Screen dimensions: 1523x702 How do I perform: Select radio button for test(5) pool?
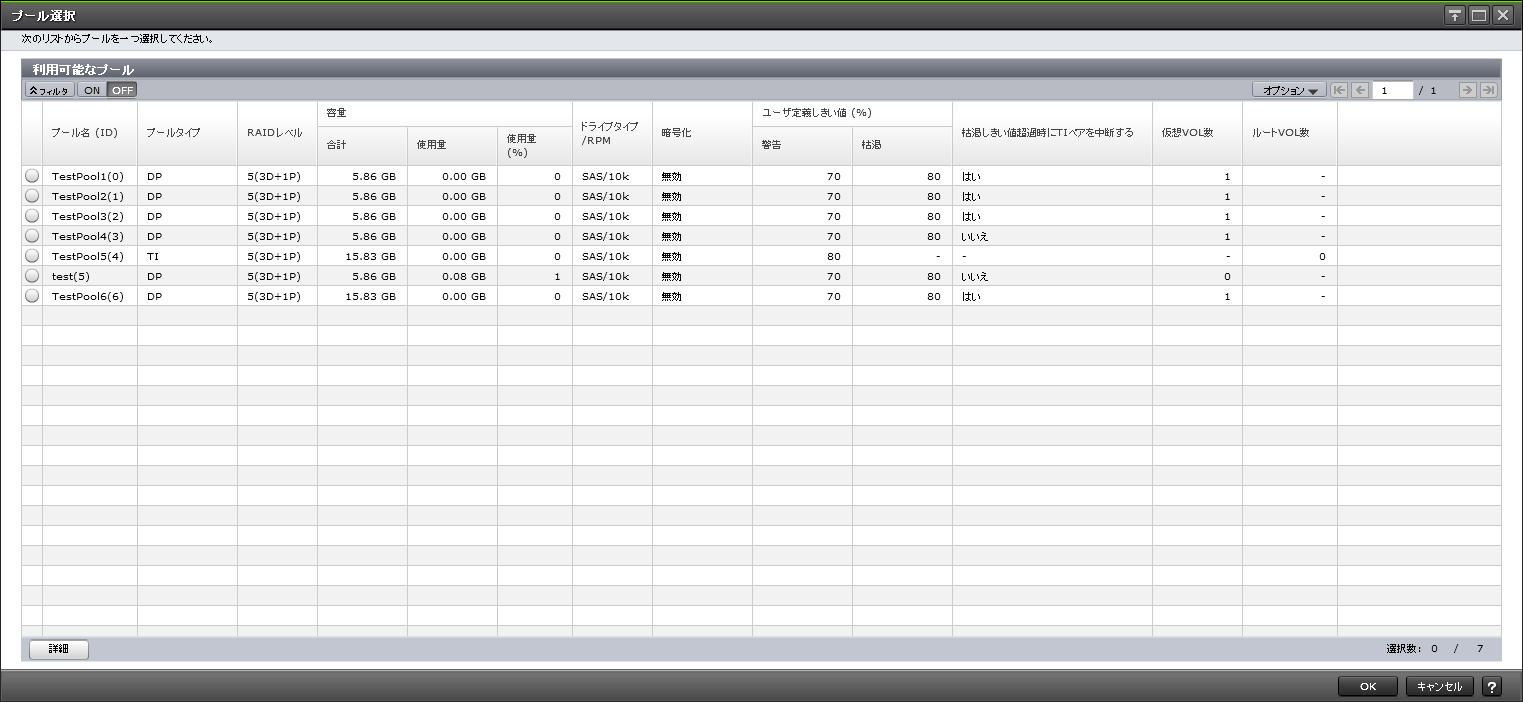click(x=32, y=276)
